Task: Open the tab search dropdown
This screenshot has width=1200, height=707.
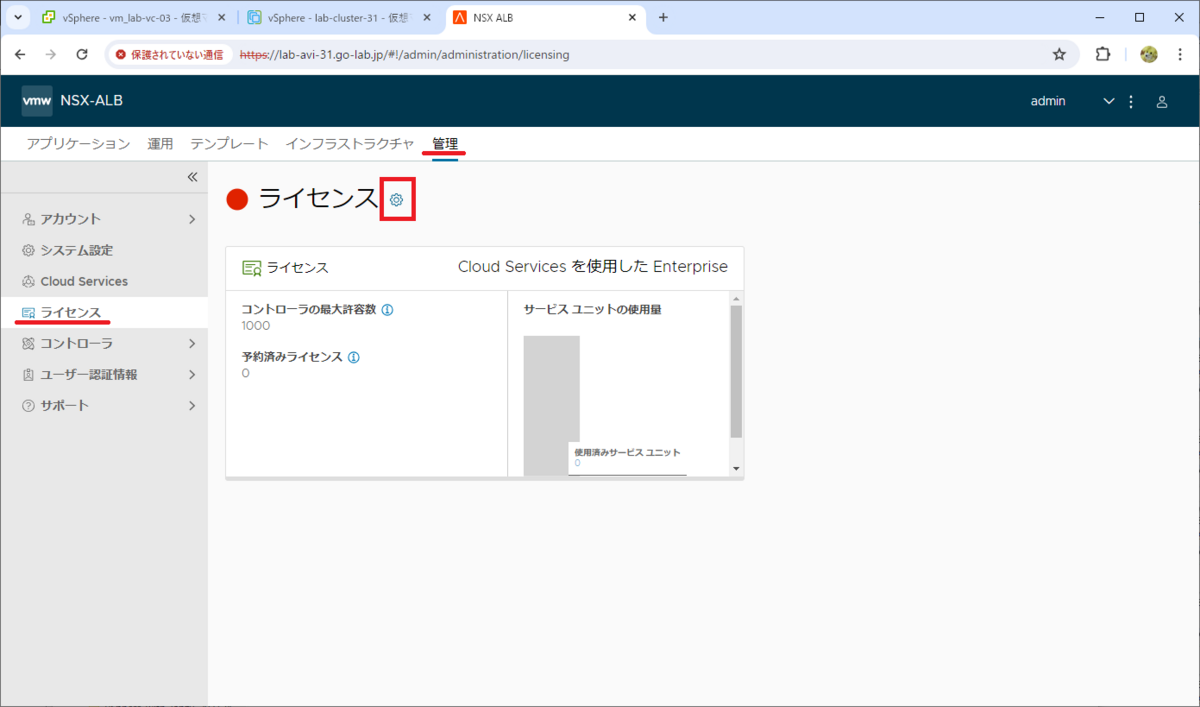Action: point(18,17)
